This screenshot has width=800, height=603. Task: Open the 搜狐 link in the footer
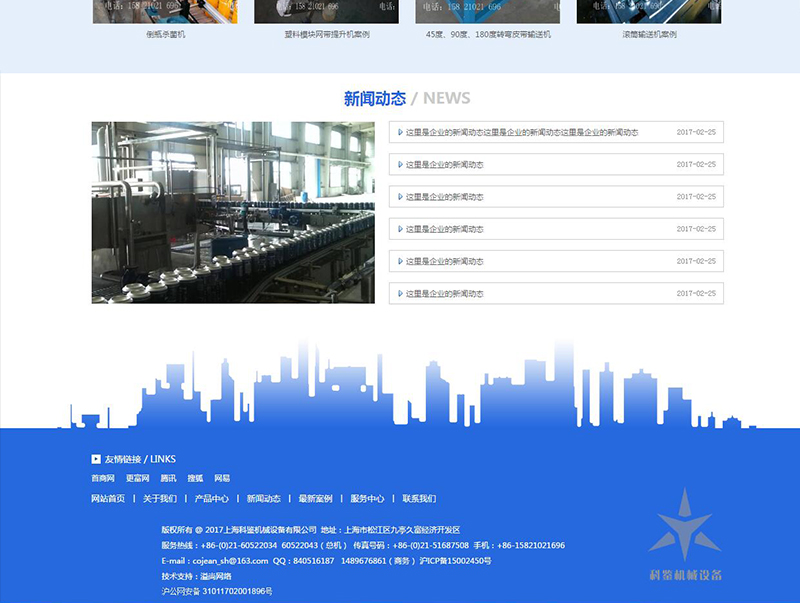point(195,479)
